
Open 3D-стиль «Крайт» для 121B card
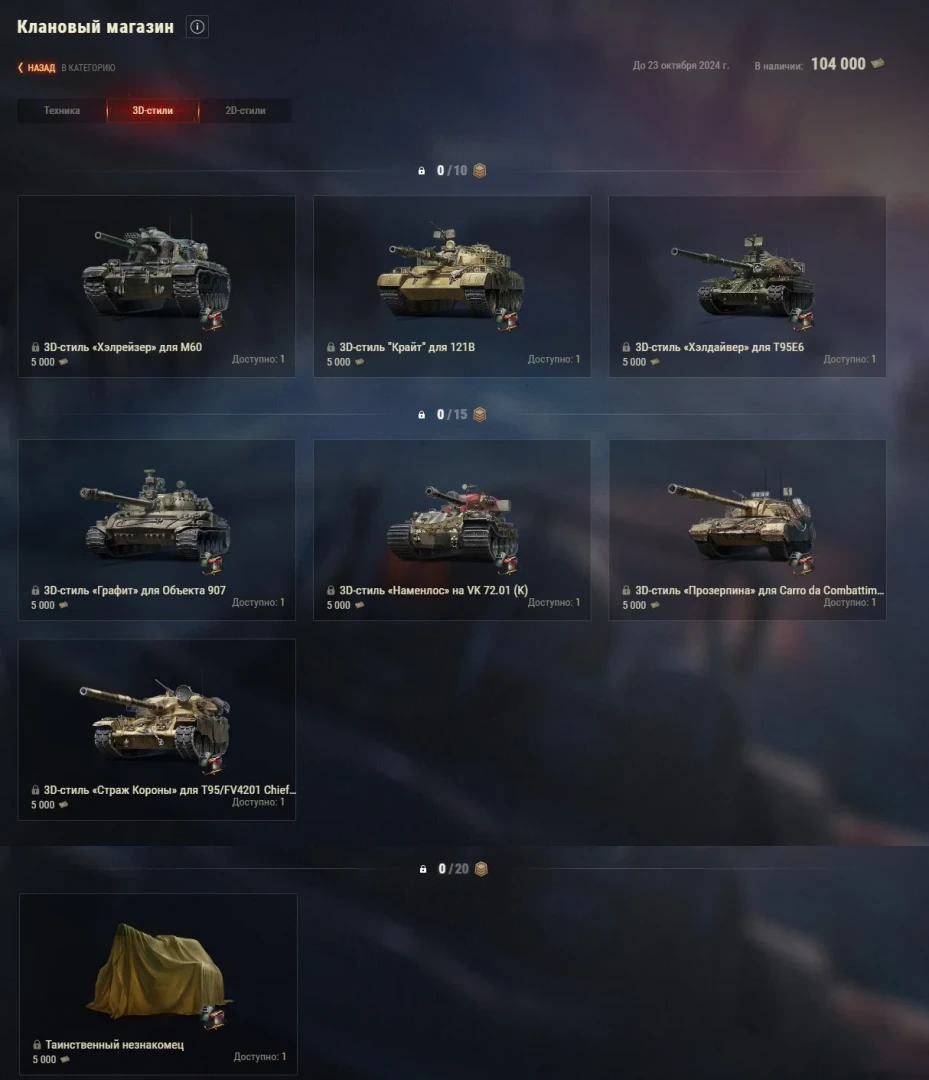[x=452, y=287]
